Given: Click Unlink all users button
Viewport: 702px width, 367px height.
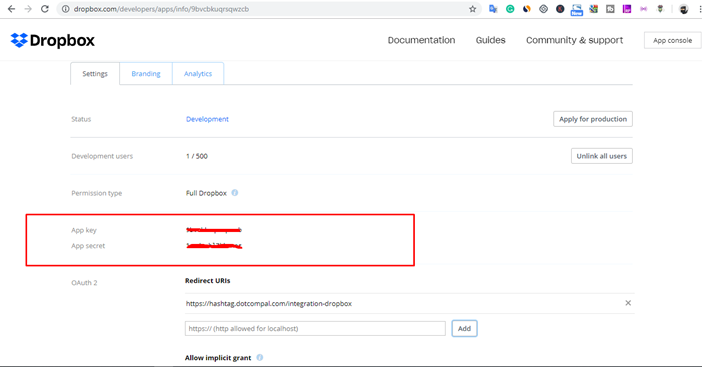Looking at the screenshot, I should (602, 156).
